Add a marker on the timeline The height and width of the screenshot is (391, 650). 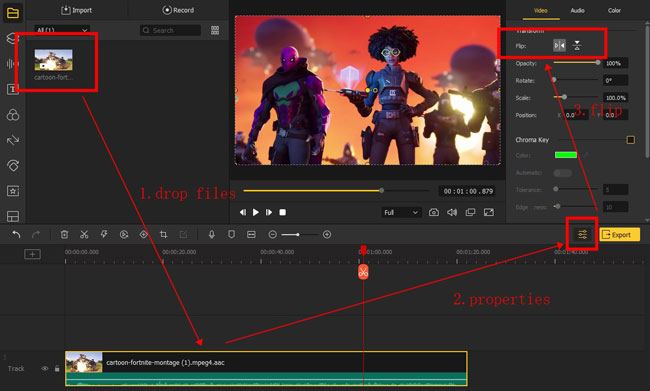point(231,235)
